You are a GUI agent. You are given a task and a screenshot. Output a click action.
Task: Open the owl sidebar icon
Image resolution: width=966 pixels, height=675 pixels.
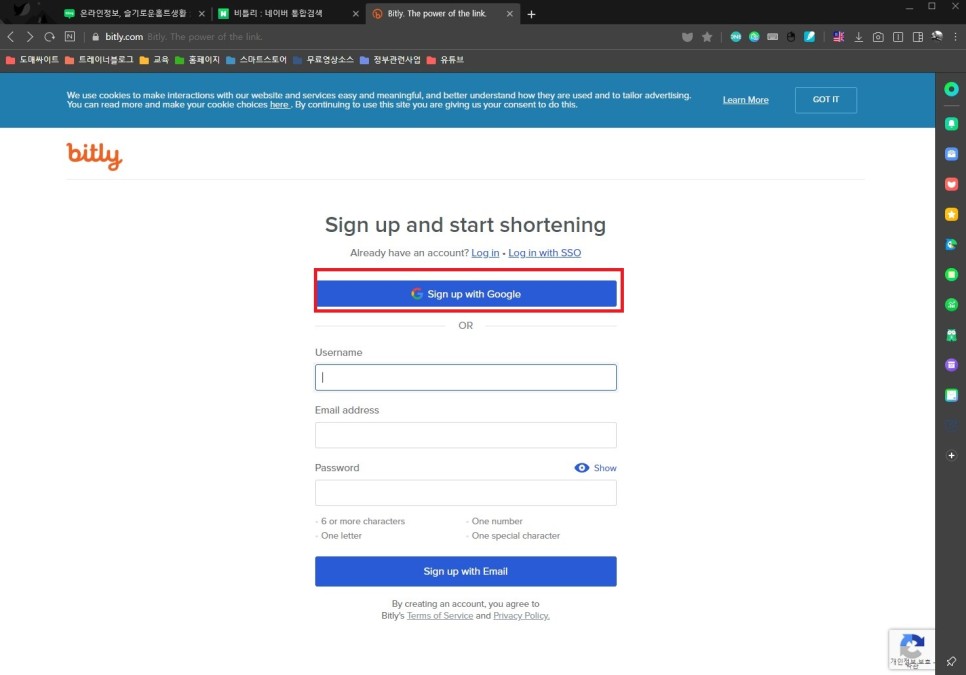(x=951, y=335)
